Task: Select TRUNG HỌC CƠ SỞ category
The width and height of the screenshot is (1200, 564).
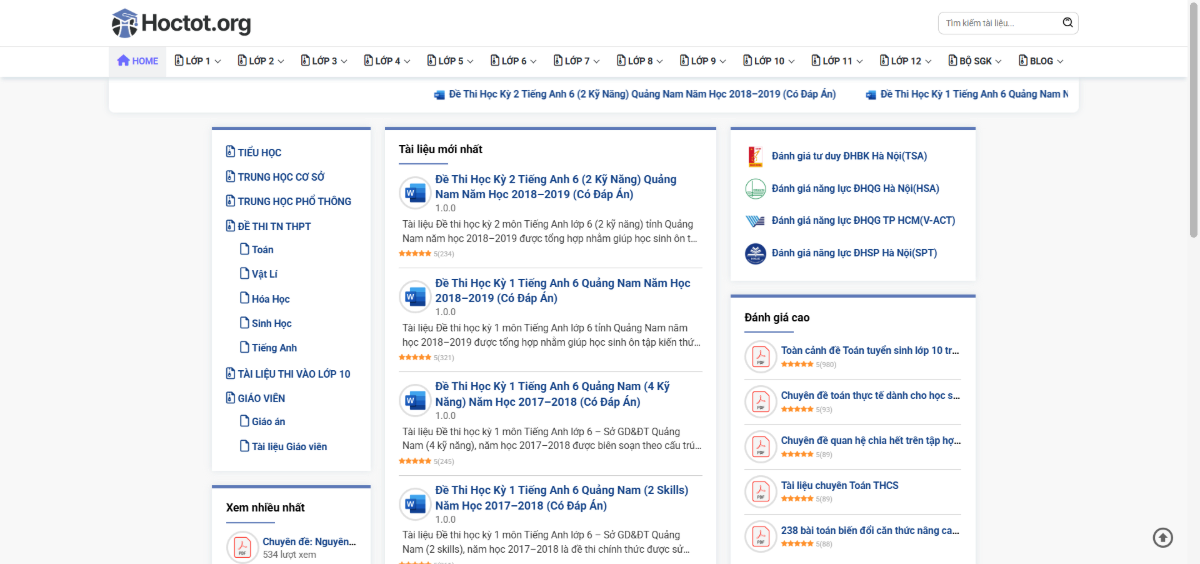Action: coord(280,177)
